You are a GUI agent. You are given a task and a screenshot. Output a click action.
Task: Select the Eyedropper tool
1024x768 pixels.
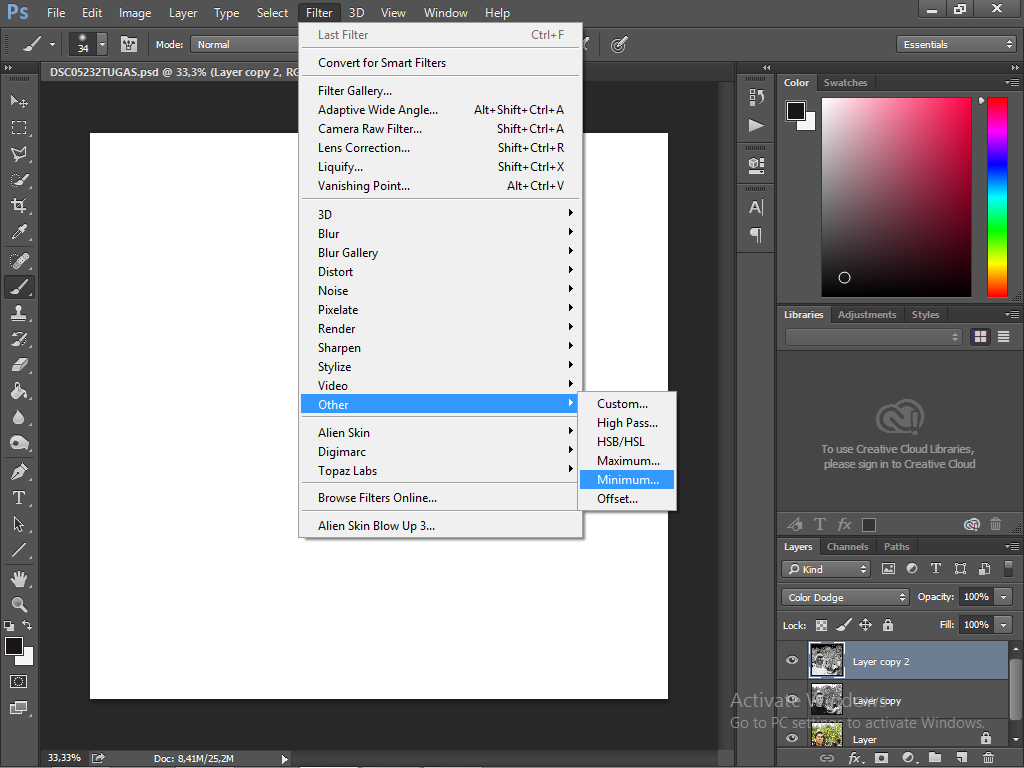(19, 232)
